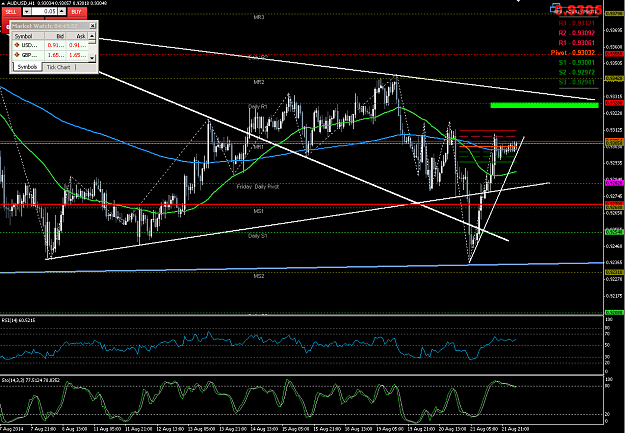Click the S2 - 0.92972 level label
Image resolution: width=625 pixels, height=433 pixels.
577,72
